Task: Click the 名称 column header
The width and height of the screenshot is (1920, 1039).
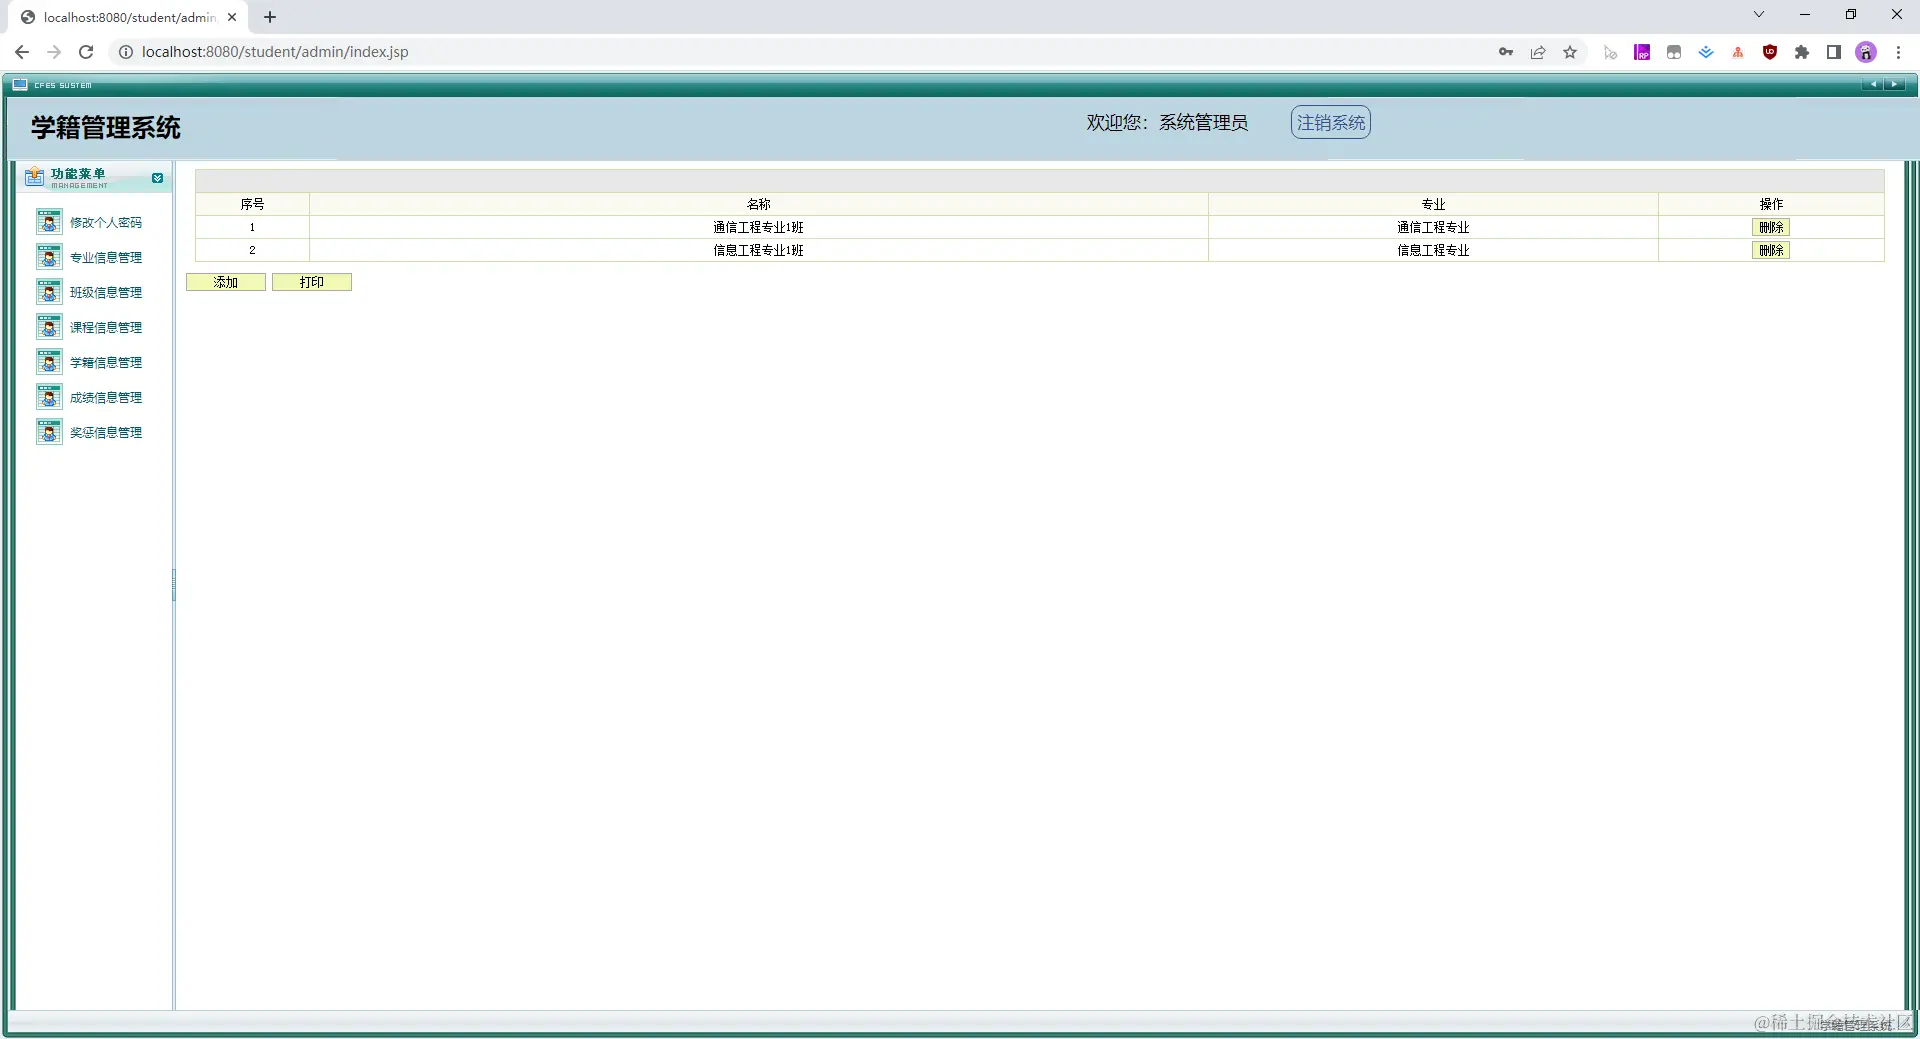Action: 759,204
